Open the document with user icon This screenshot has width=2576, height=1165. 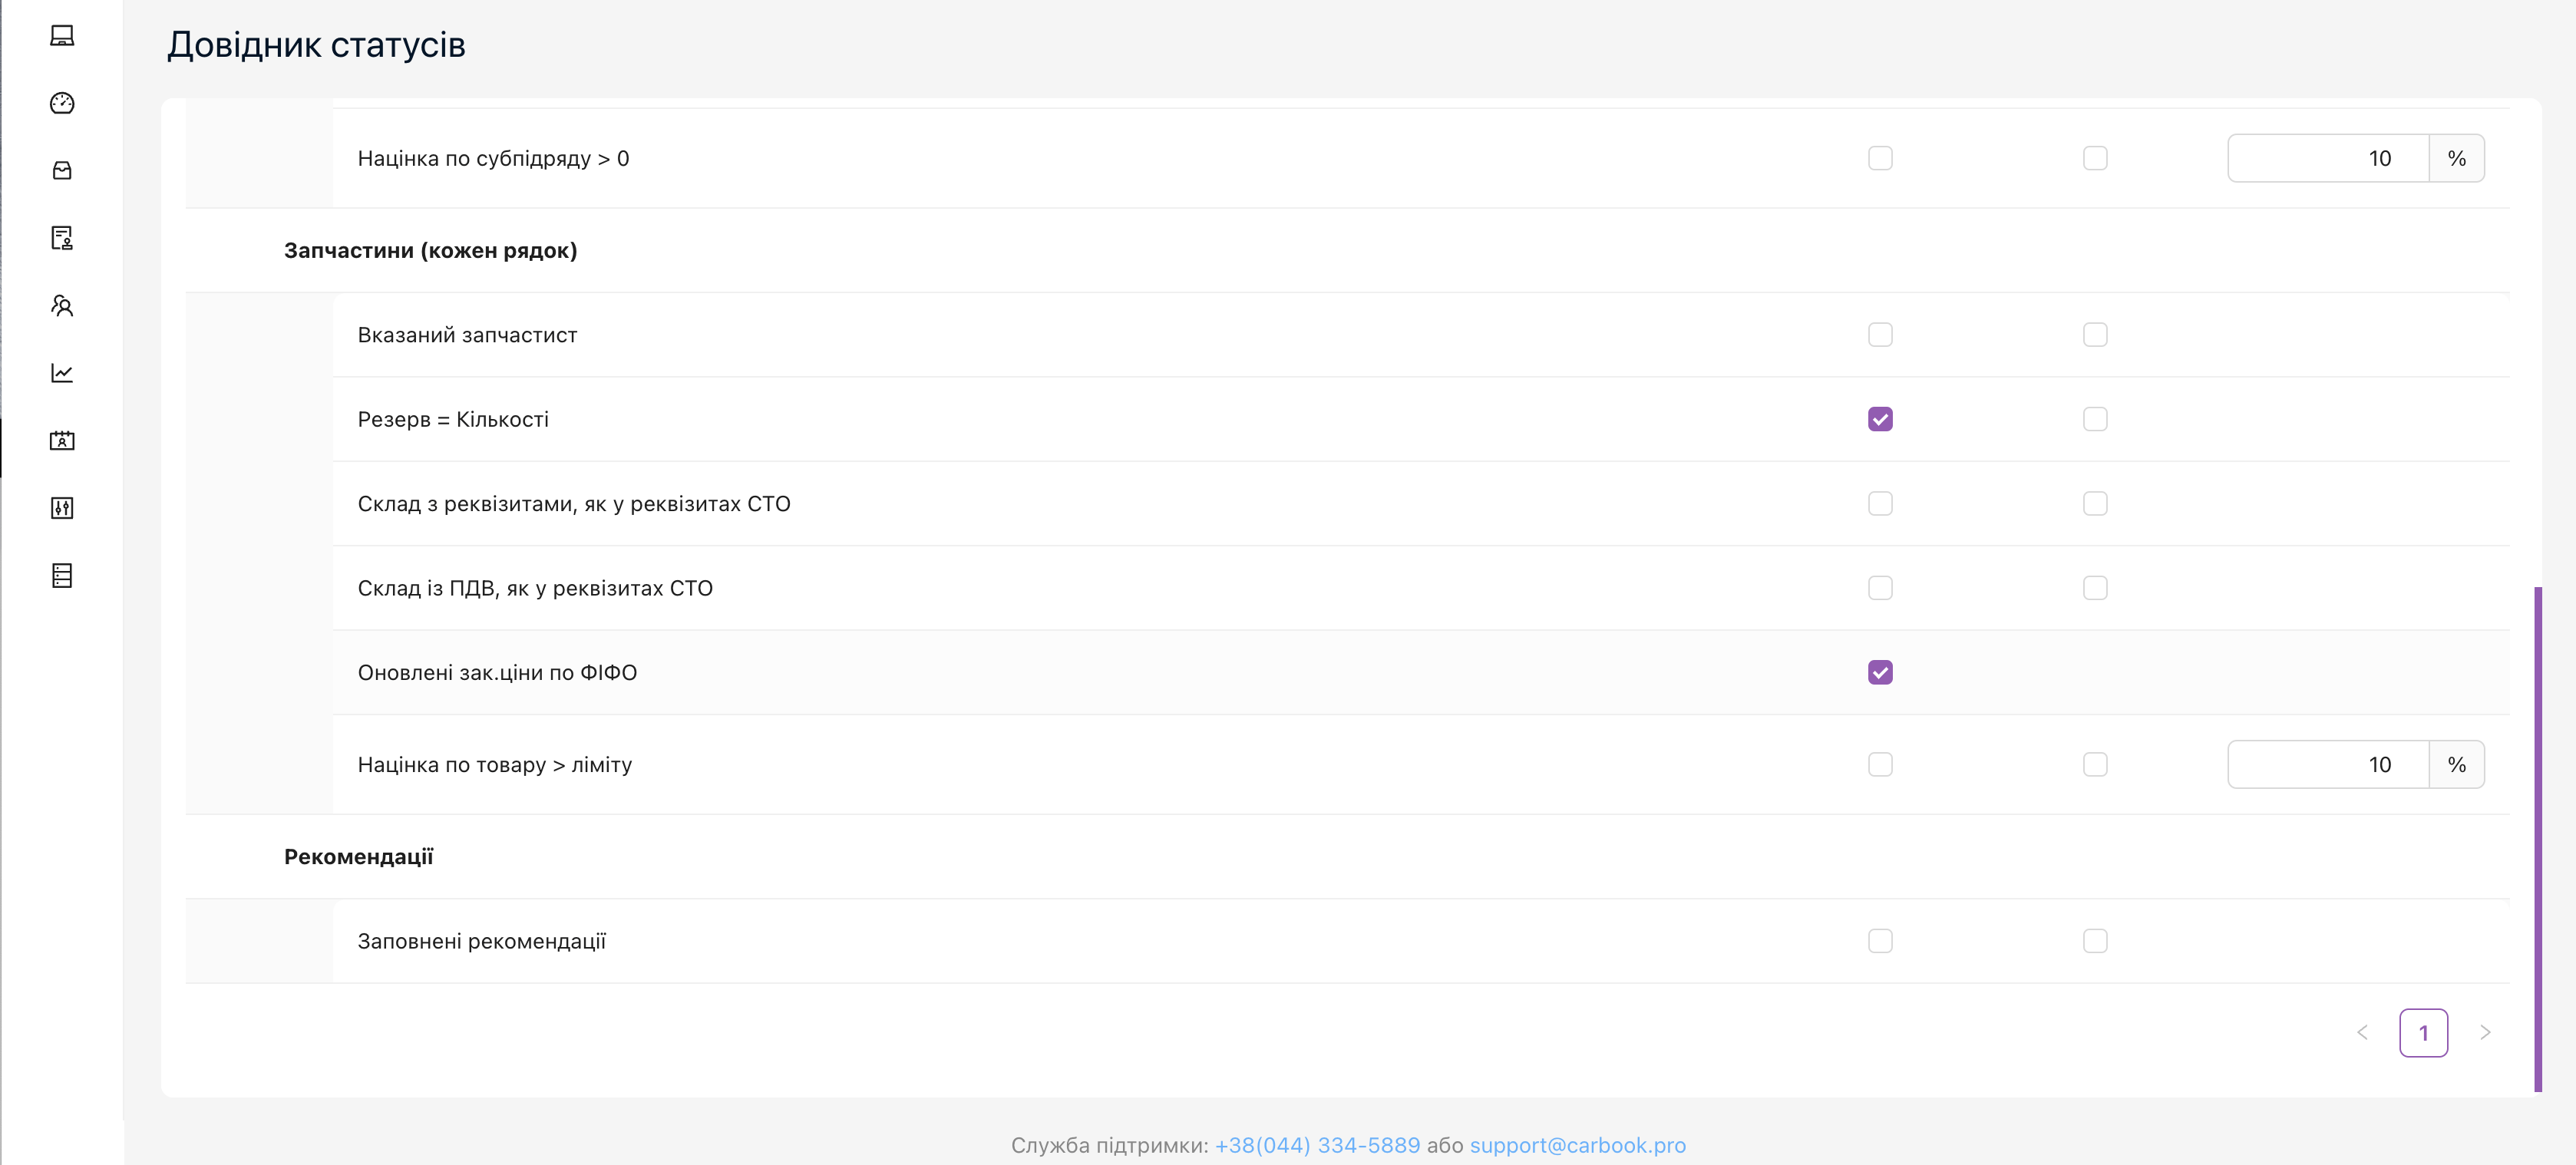(62, 238)
